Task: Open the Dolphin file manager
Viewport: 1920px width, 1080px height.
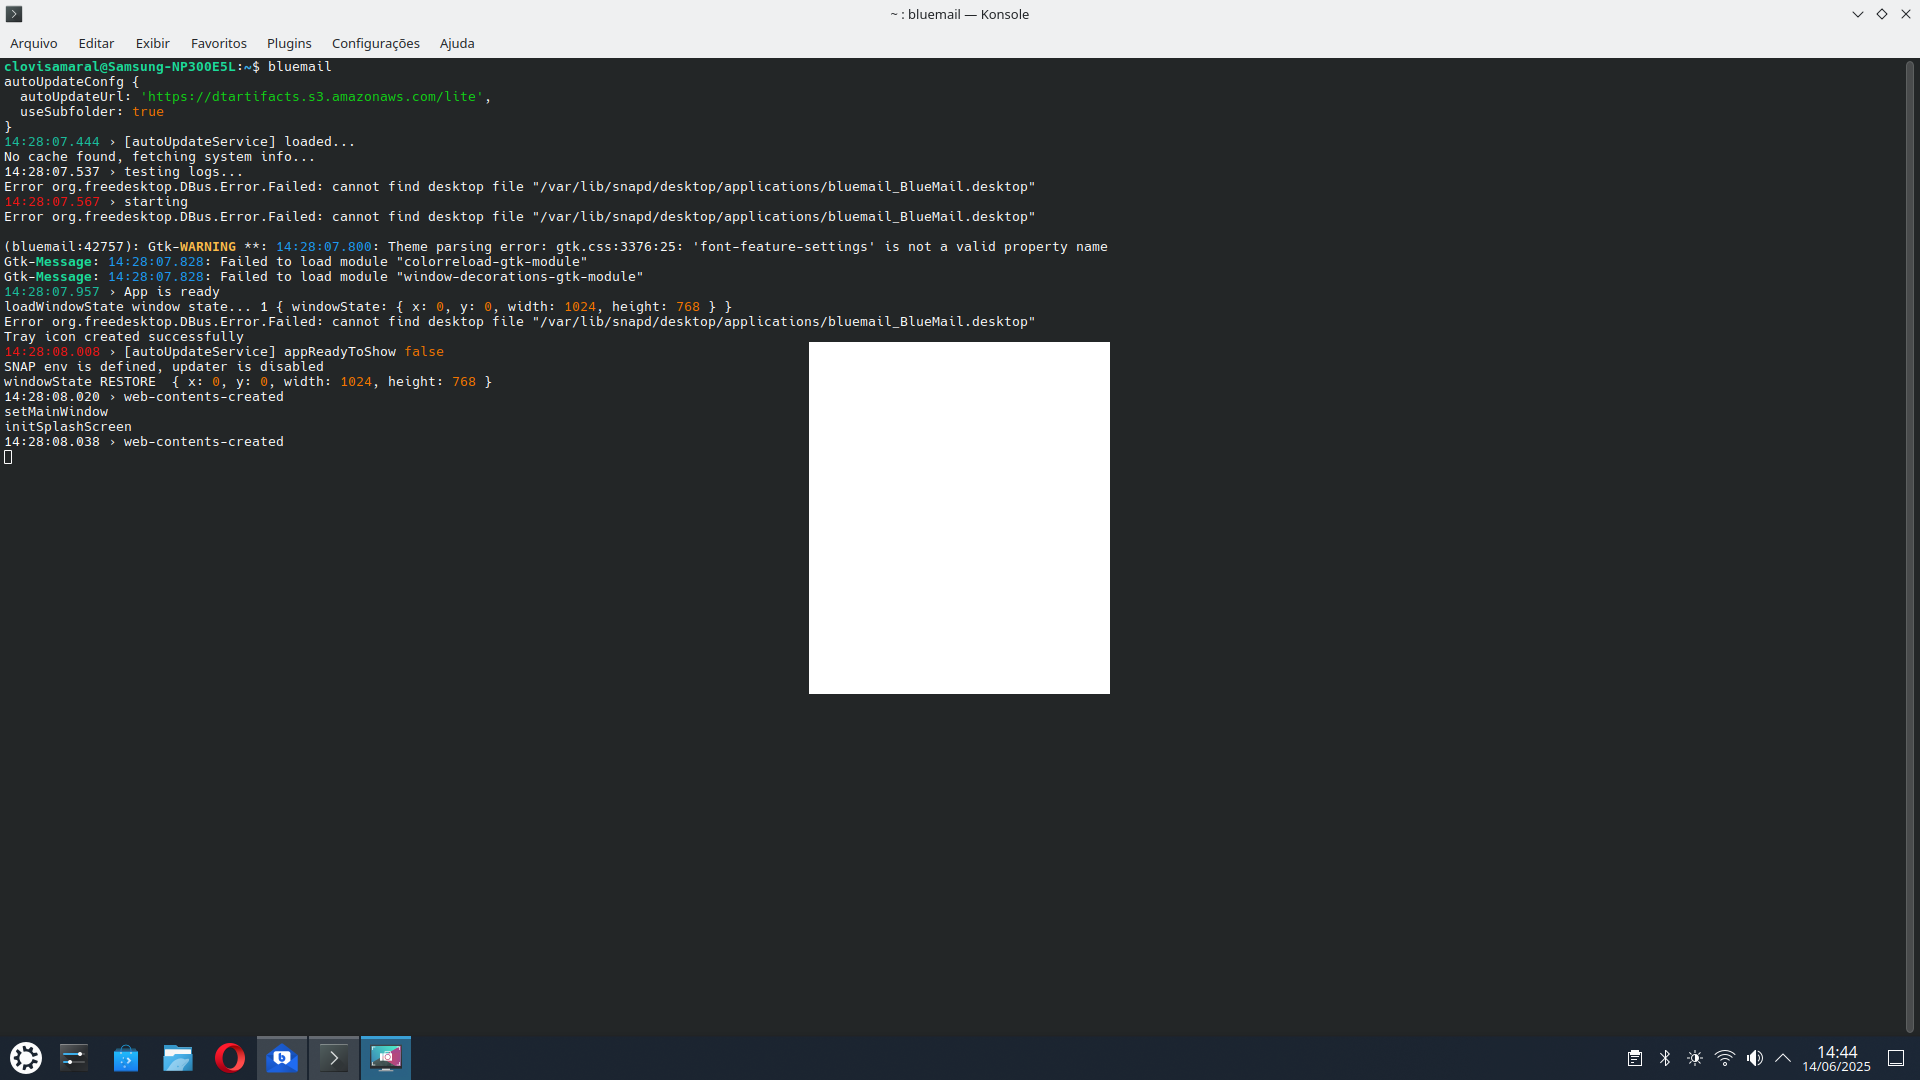Action: (178, 1057)
